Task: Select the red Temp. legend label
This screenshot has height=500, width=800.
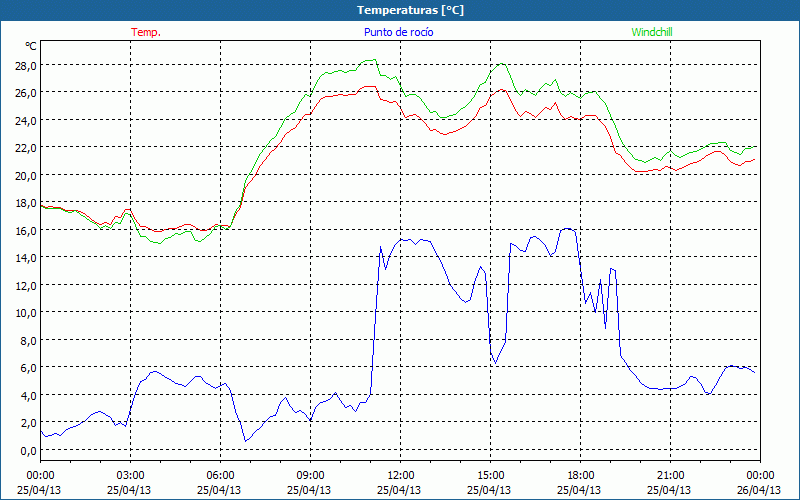Action: click(146, 32)
